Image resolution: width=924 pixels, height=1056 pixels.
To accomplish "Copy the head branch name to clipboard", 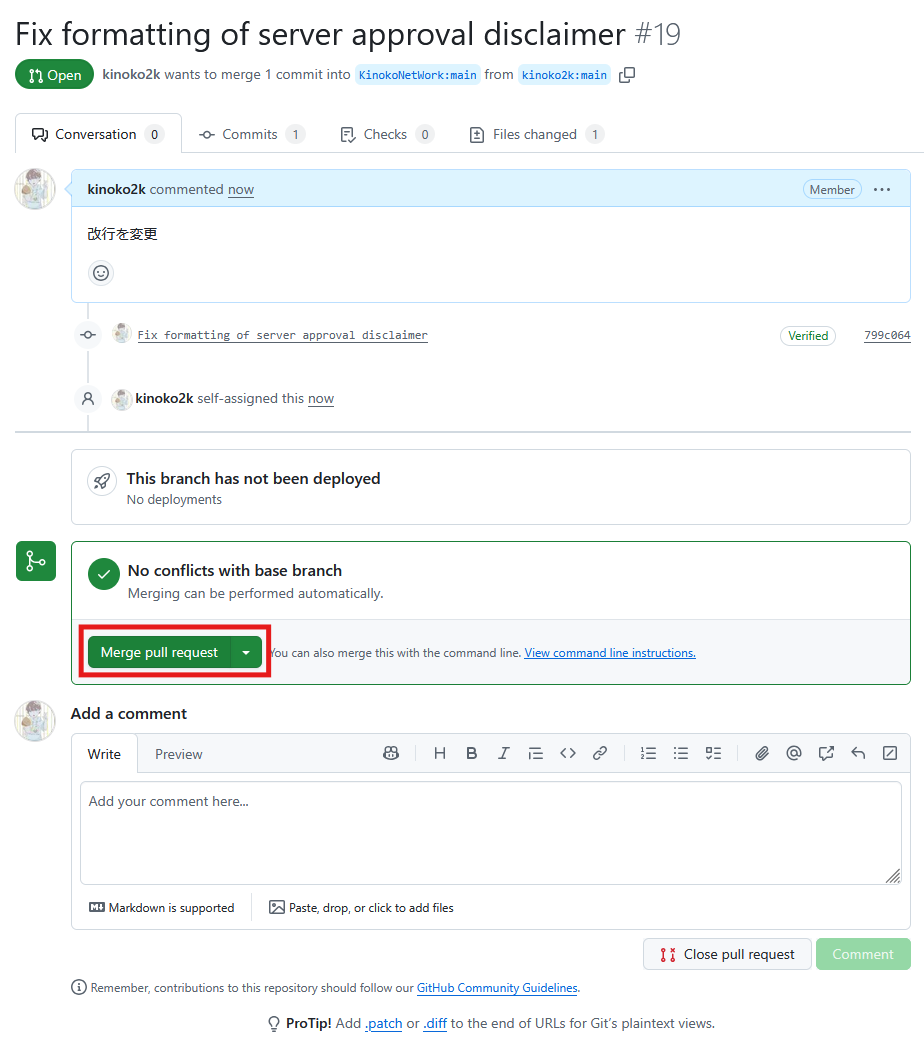I will pyautogui.click(x=627, y=75).
